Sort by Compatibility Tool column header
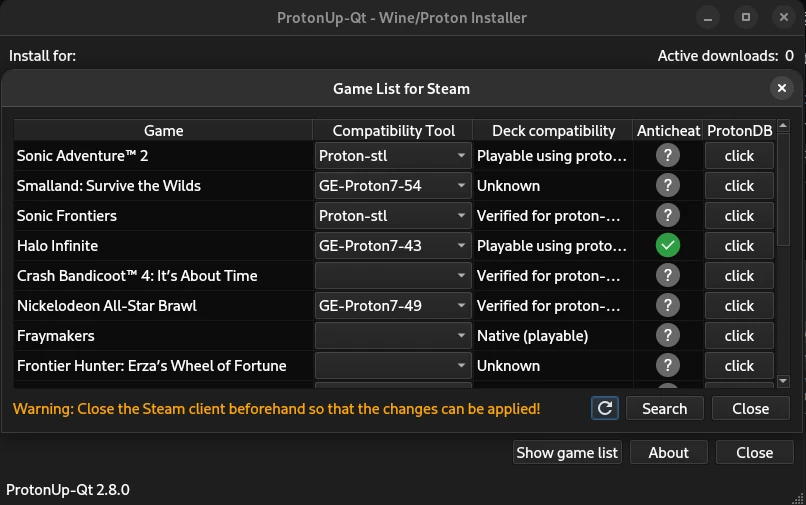The height and width of the screenshot is (505, 806). (x=393, y=131)
